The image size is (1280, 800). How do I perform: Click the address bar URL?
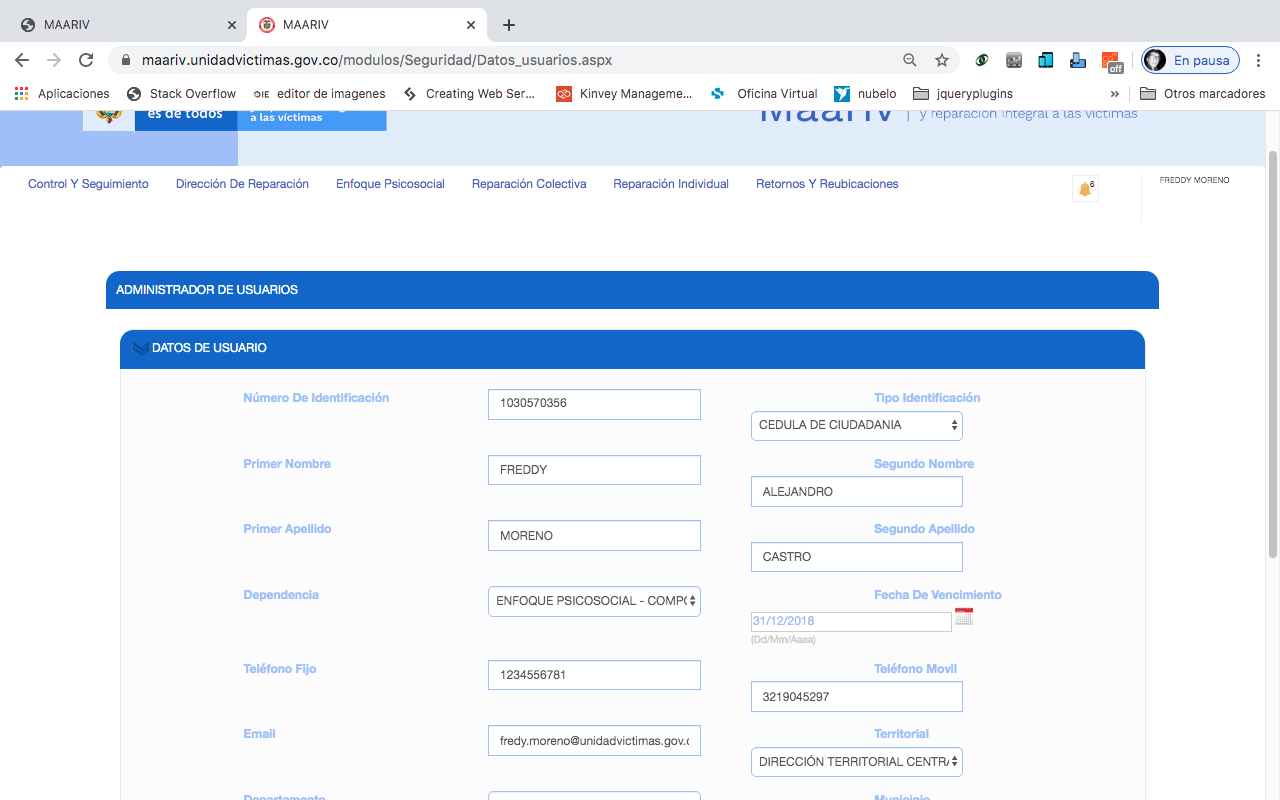pyautogui.click(x=377, y=60)
